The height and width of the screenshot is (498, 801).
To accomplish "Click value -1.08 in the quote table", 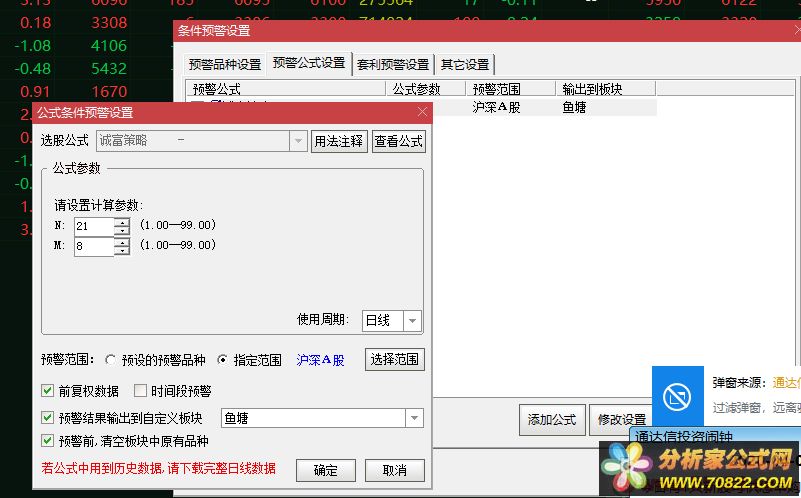I will [x=33, y=45].
